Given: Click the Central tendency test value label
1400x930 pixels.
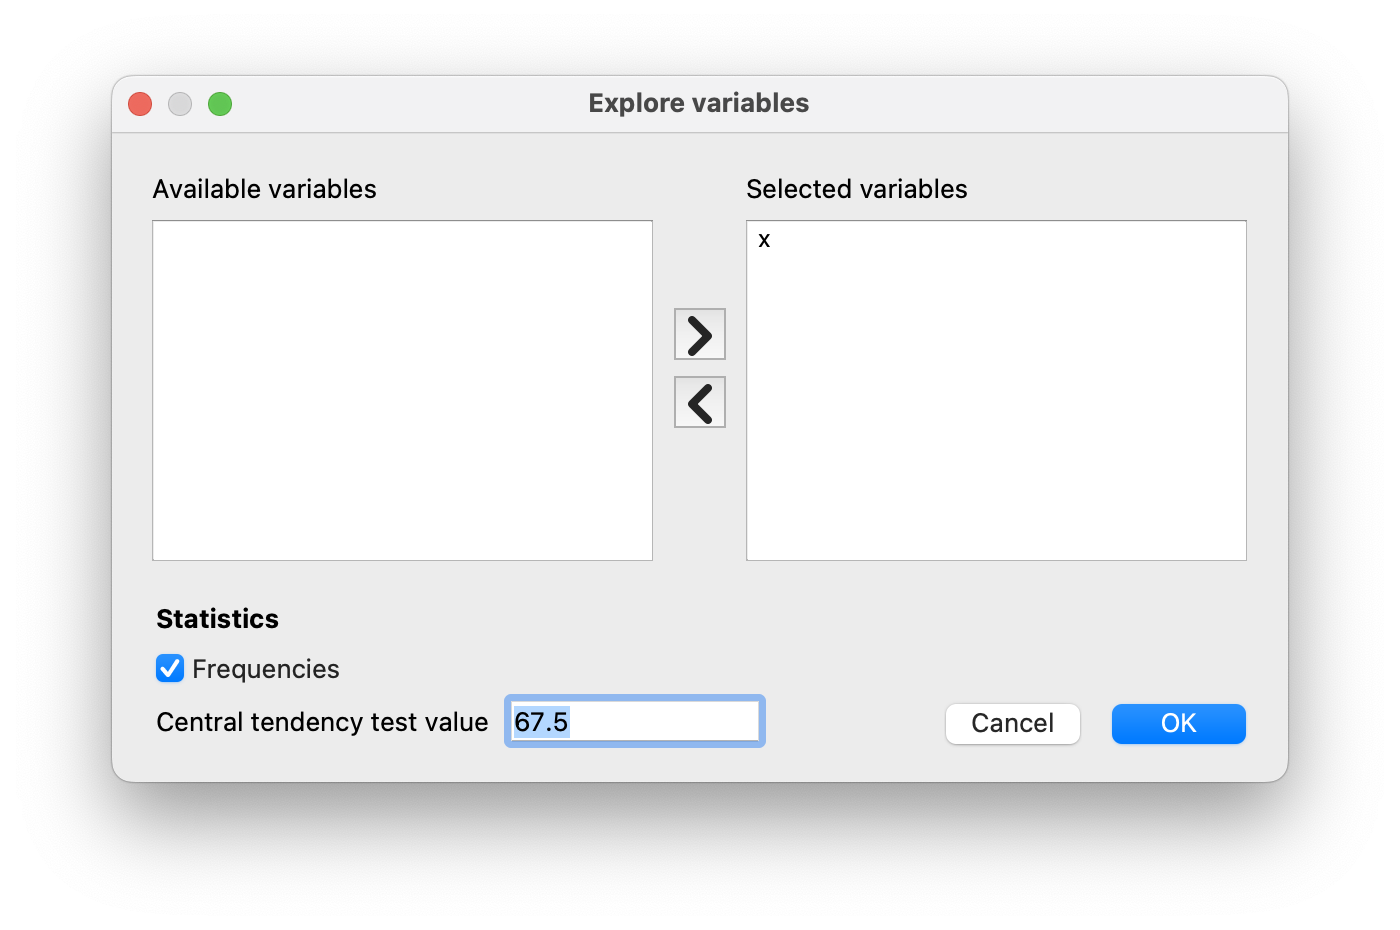Looking at the screenshot, I should click(322, 722).
